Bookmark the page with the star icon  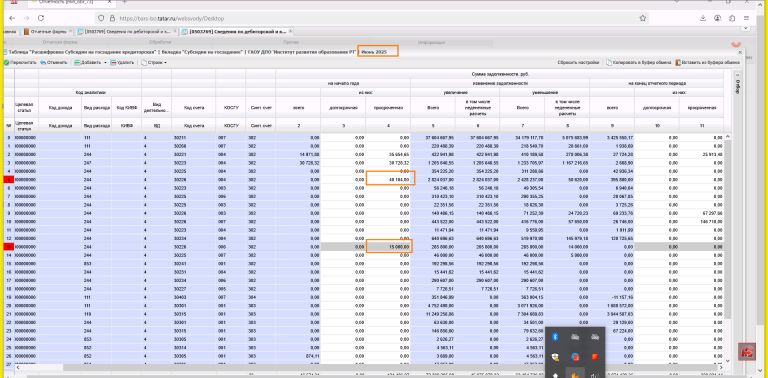click(643, 18)
